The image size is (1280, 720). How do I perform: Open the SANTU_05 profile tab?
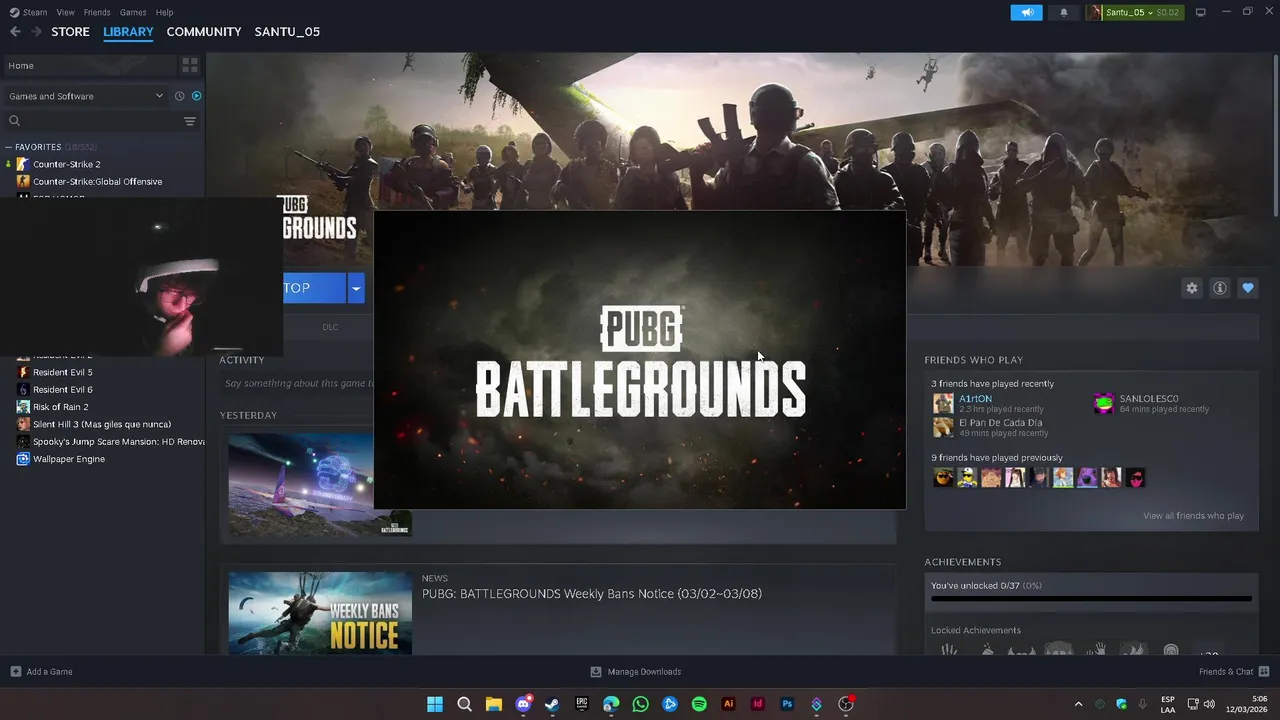pos(287,32)
